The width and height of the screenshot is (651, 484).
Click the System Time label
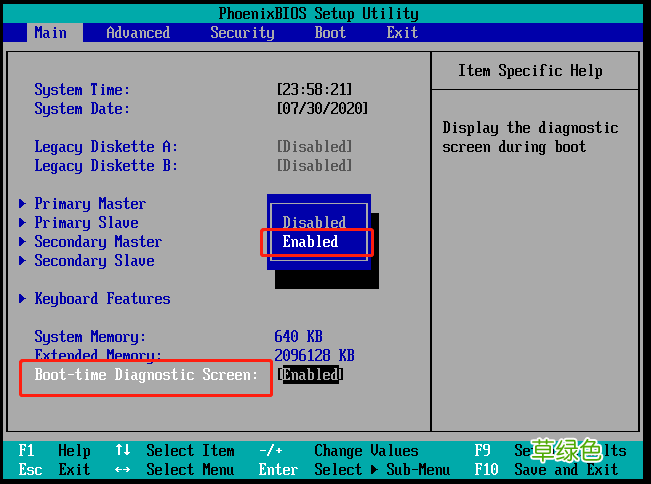pos(82,89)
